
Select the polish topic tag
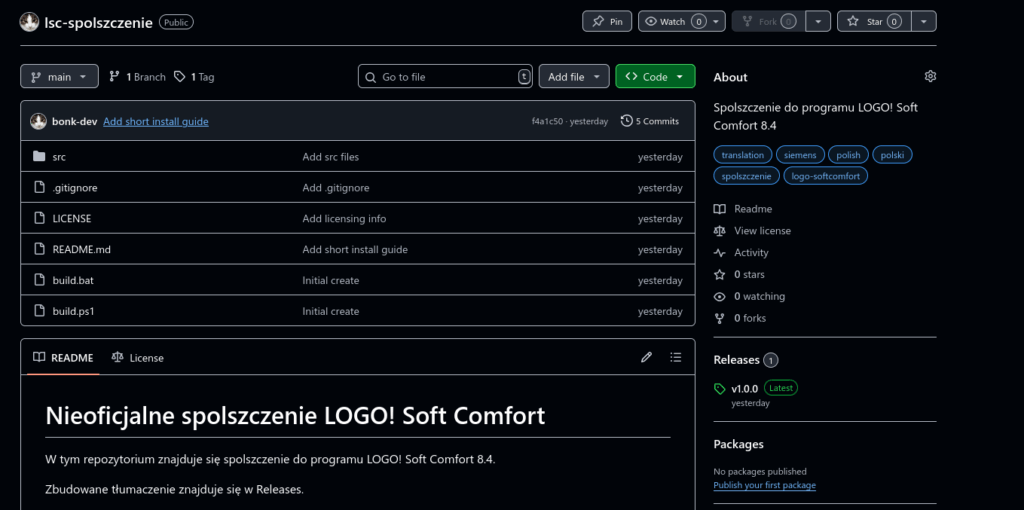848,155
